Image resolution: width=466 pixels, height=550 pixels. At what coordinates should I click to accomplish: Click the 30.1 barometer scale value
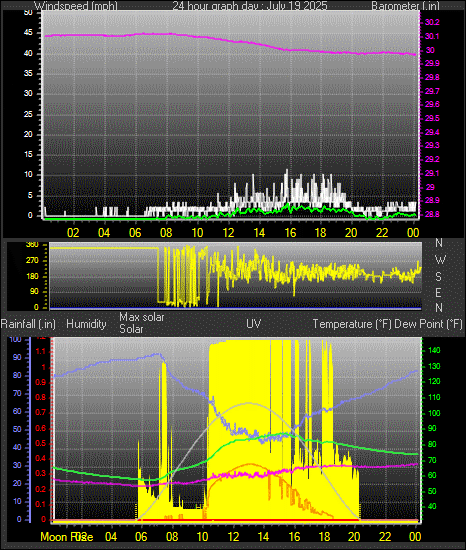[432, 36]
